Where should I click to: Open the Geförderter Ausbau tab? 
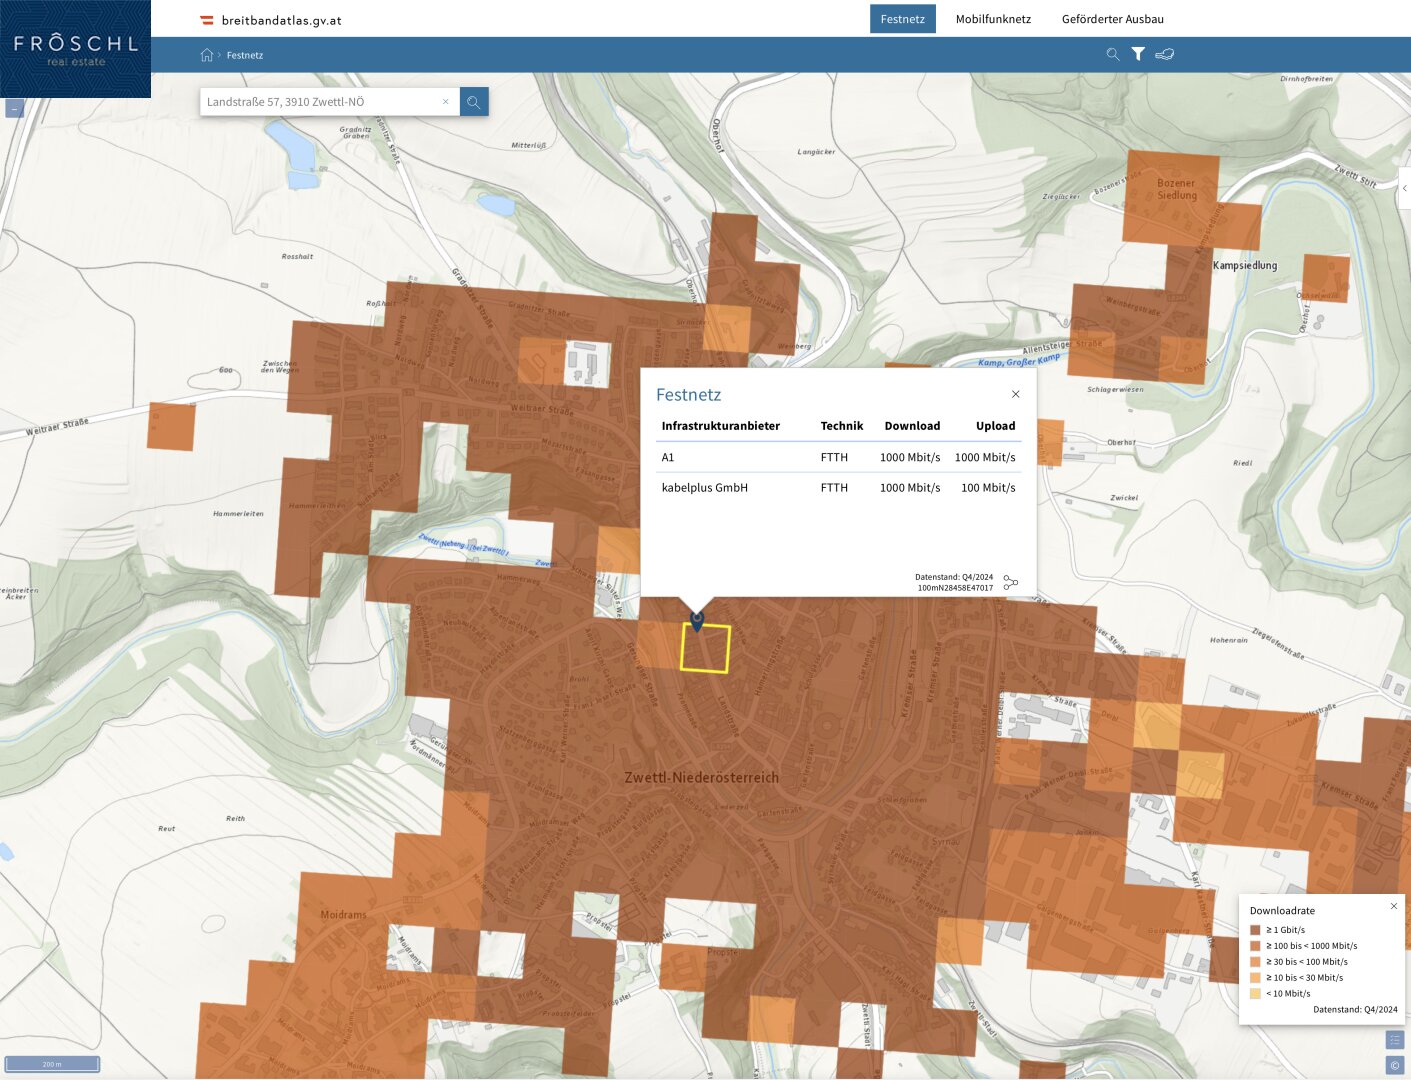pyautogui.click(x=1112, y=19)
